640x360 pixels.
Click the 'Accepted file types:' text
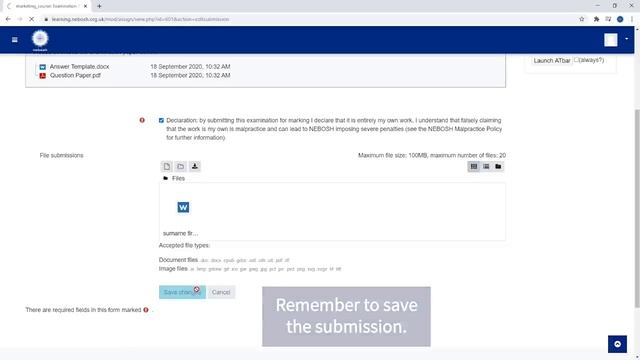click(184, 245)
